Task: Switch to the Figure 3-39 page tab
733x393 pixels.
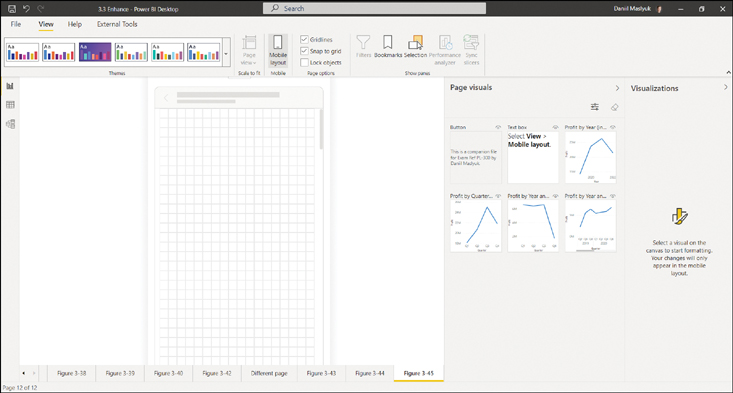Action: (120, 373)
